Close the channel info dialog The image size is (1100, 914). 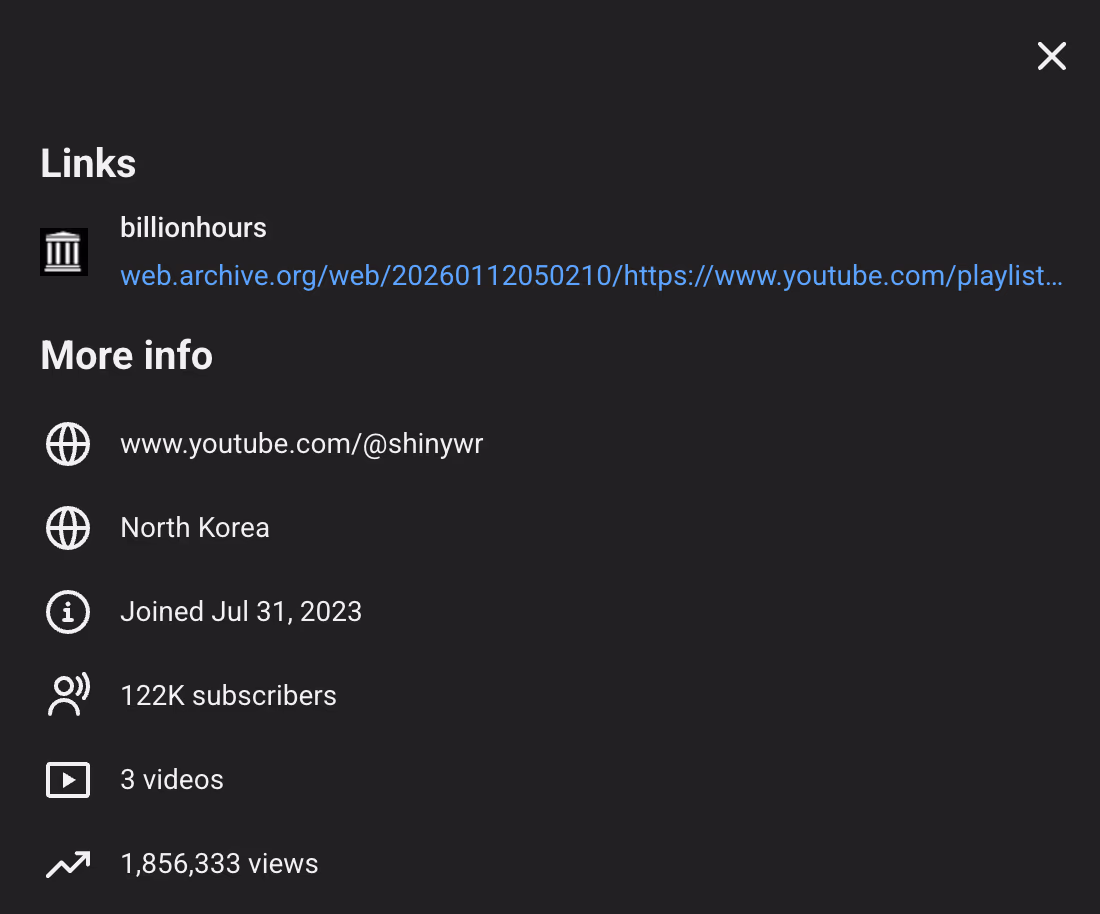[1051, 56]
